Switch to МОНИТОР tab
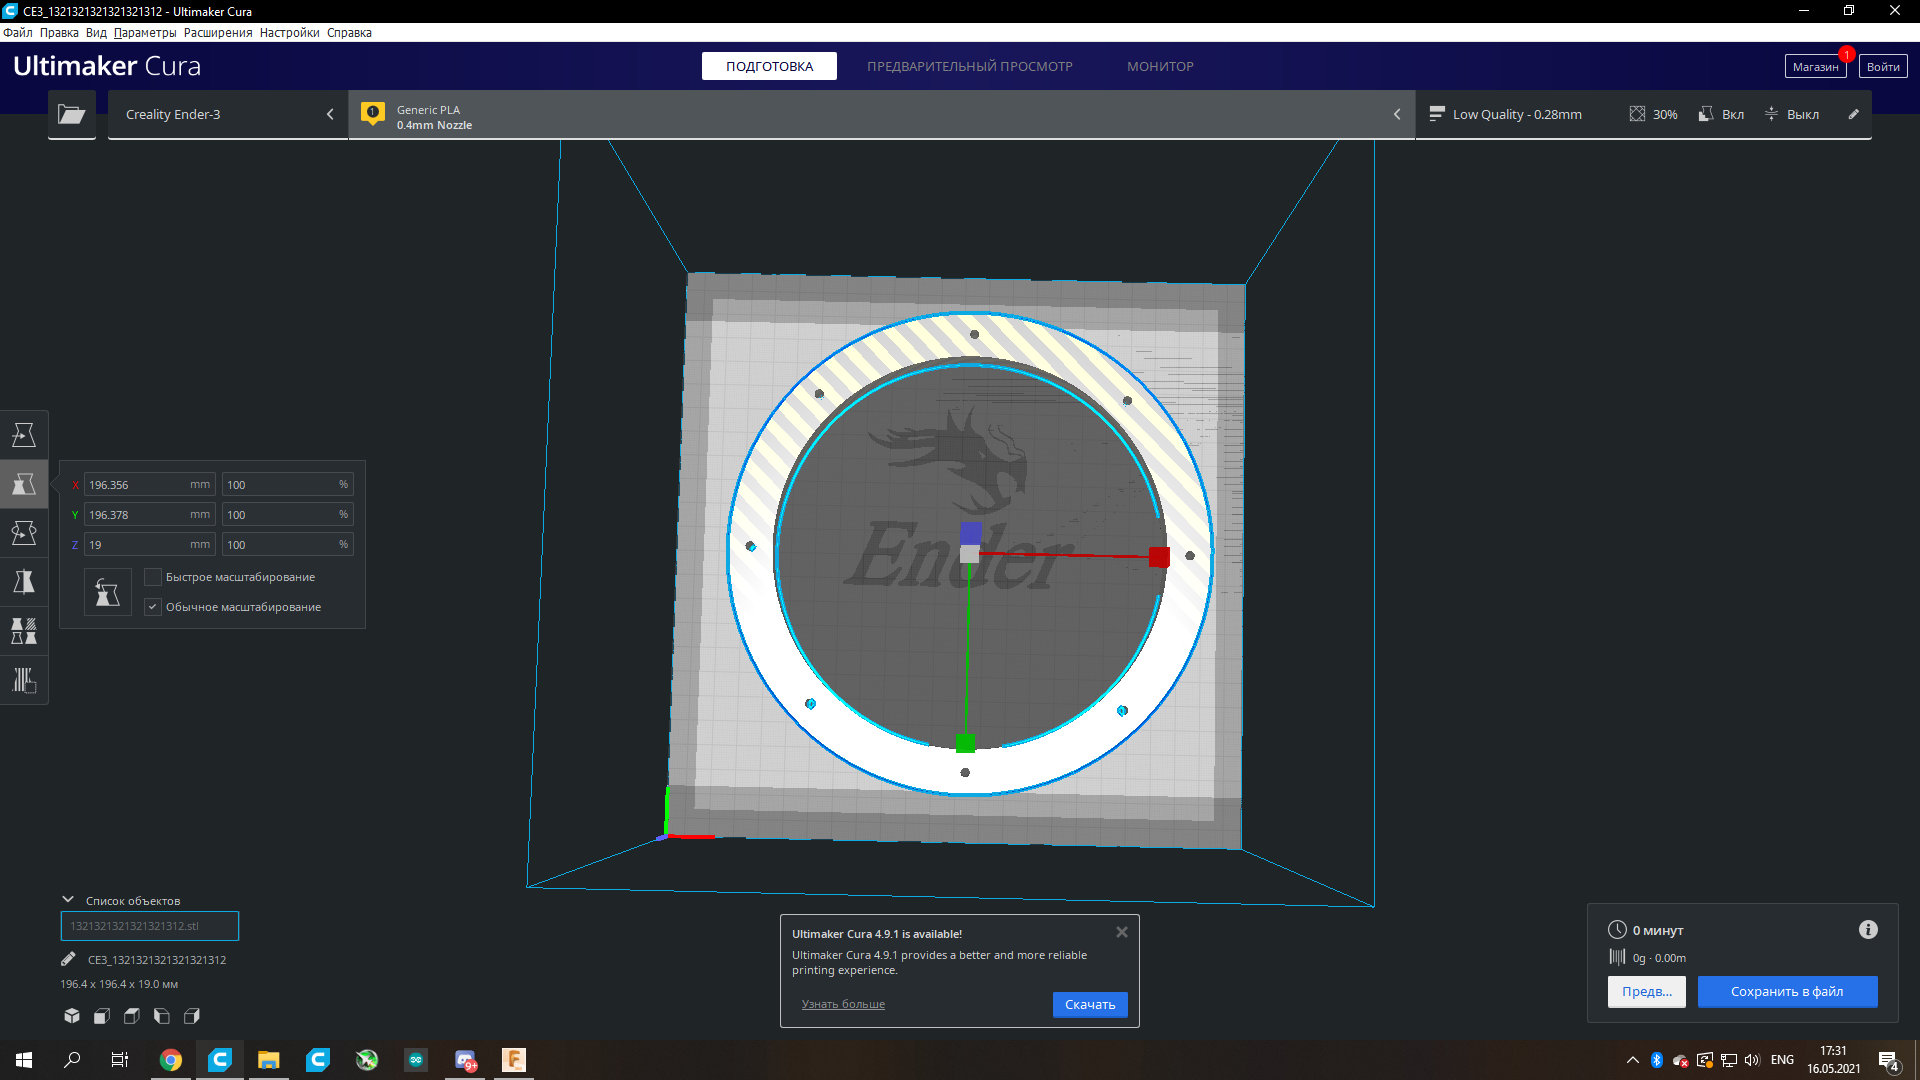 1160,66
